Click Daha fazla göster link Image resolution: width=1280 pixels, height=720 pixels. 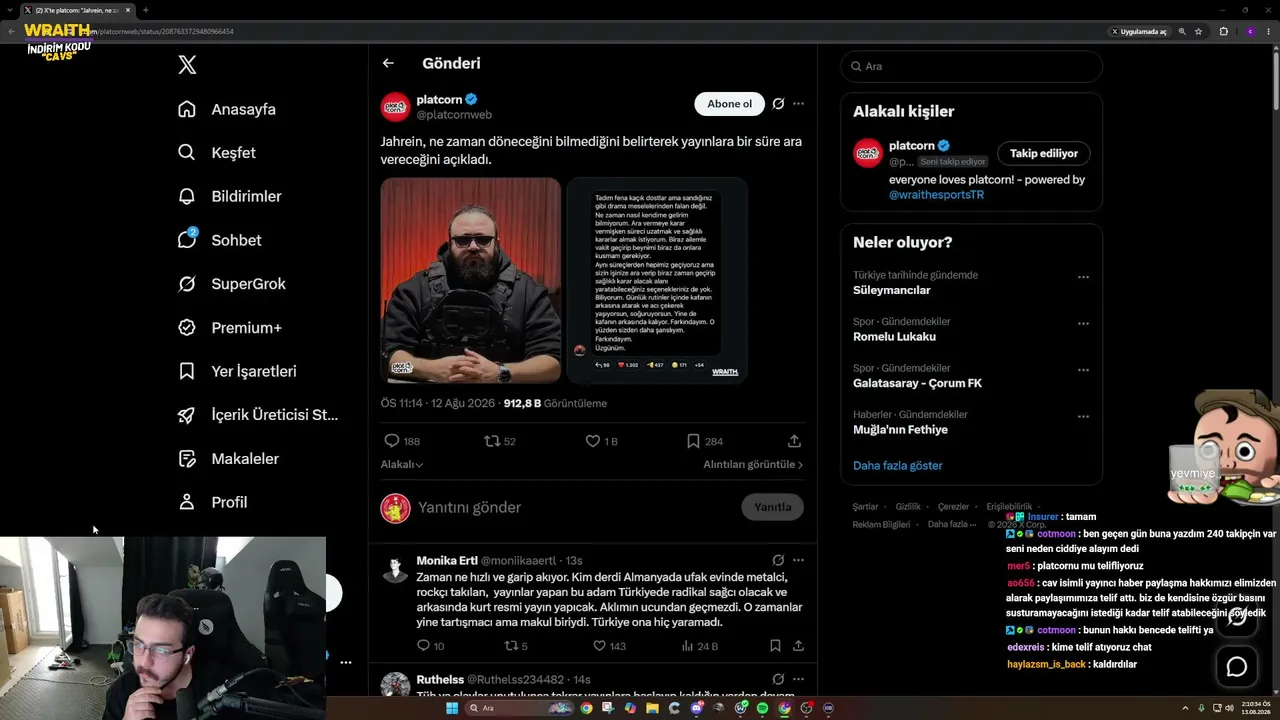(x=897, y=466)
